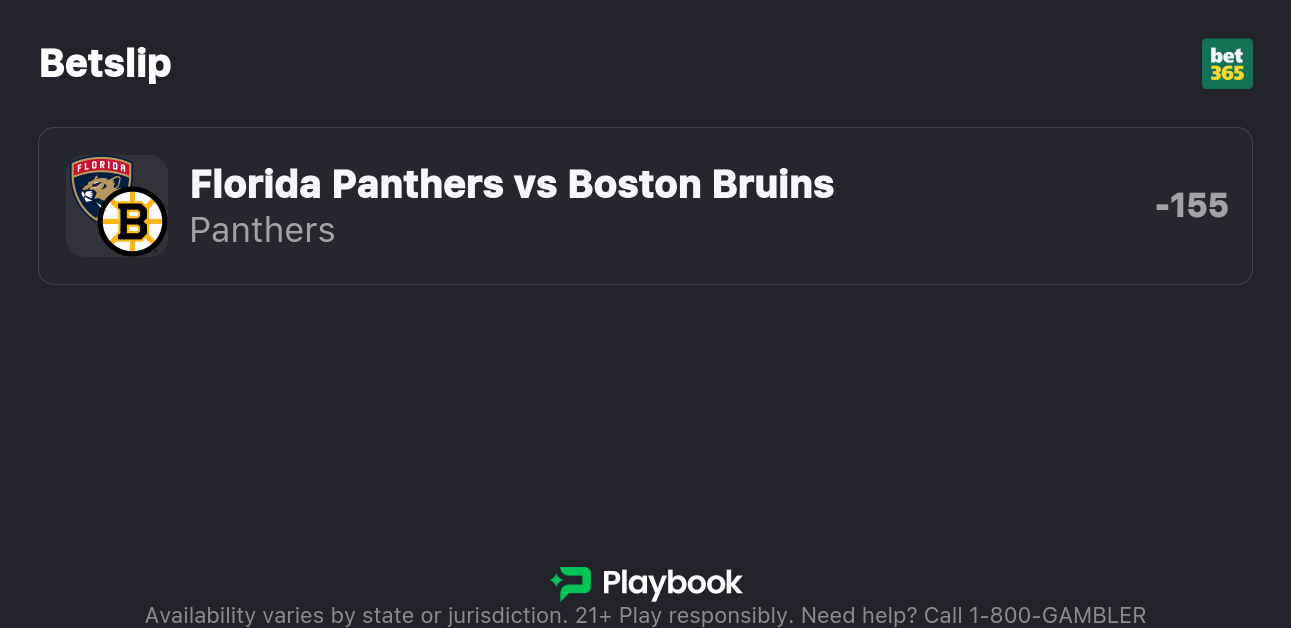The height and width of the screenshot is (628, 1291).
Task: Select the -155 odds value
Action: 1191,206
